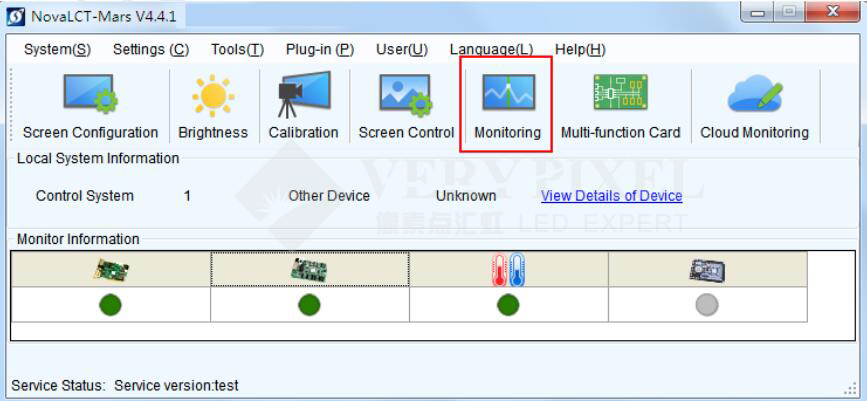Click the receiving card green status light

point(309,305)
